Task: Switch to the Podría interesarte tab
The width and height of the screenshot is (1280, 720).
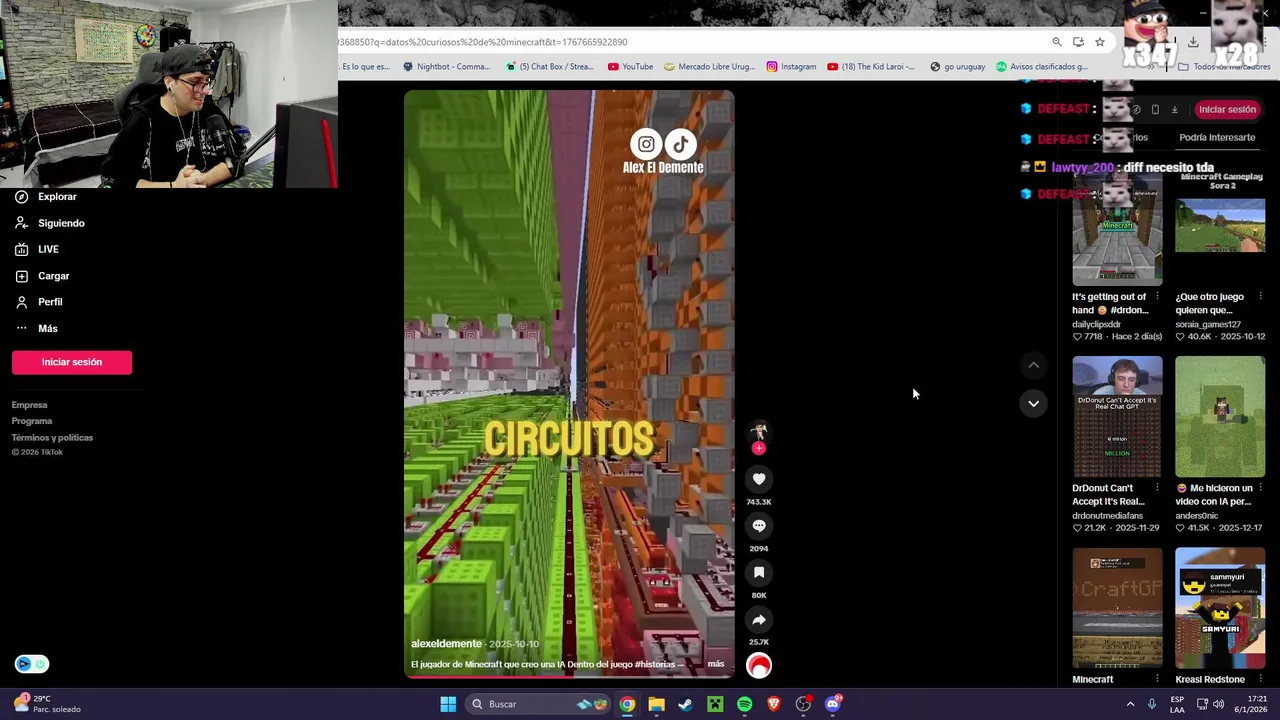Action: 1217,137
